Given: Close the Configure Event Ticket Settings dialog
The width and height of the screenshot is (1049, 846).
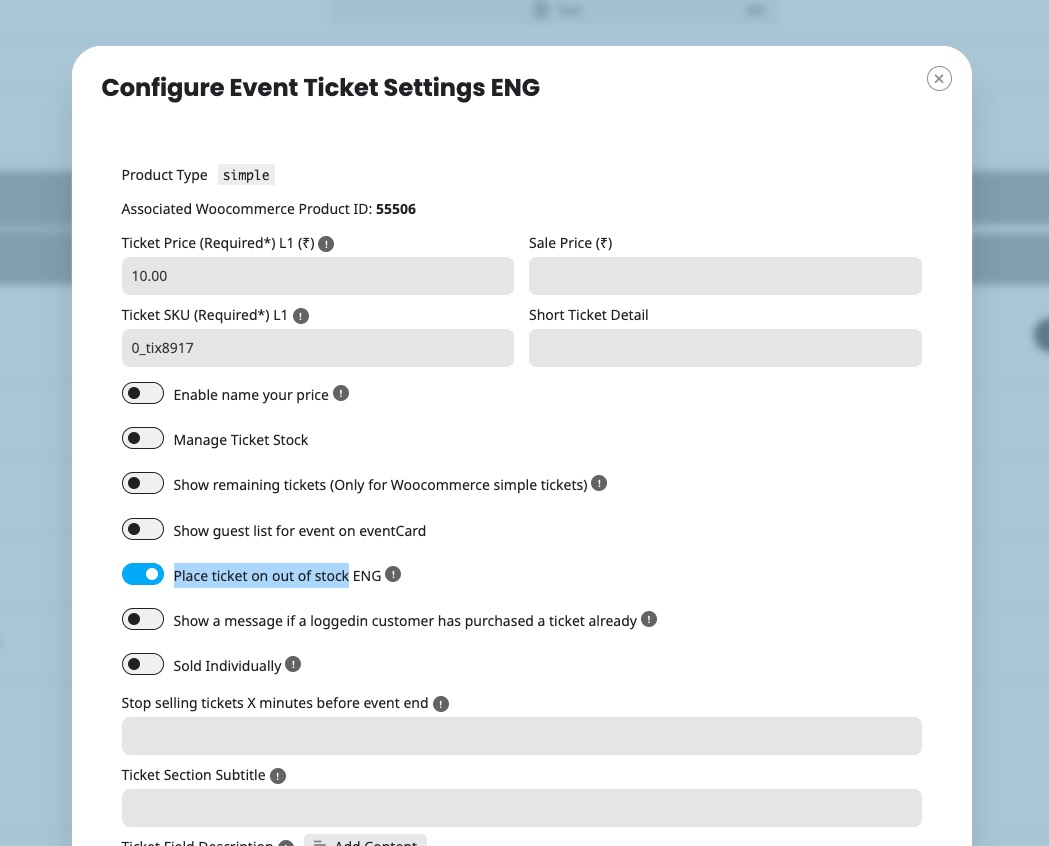Looking at the screenshot, I should point(939,79).
